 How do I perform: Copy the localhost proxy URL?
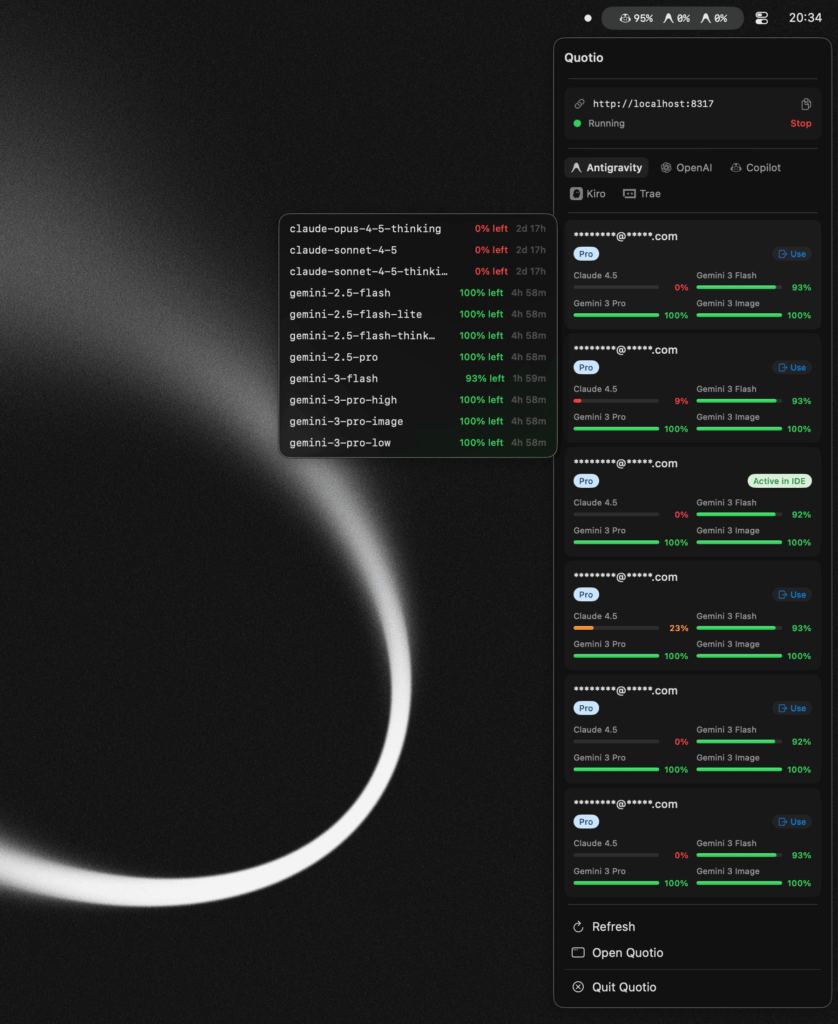806,104
